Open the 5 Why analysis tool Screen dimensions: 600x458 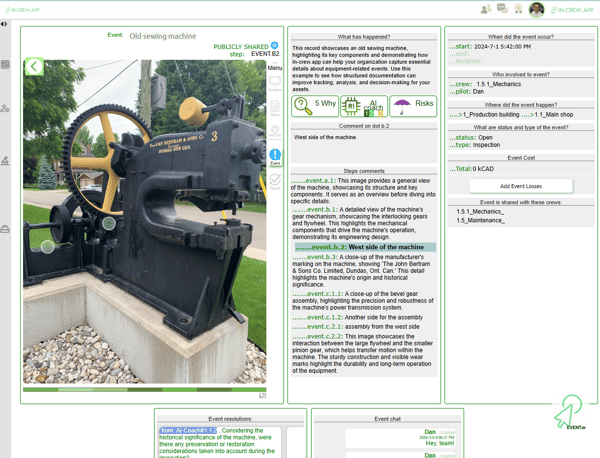pyautogui.click(x=315, y=104)
